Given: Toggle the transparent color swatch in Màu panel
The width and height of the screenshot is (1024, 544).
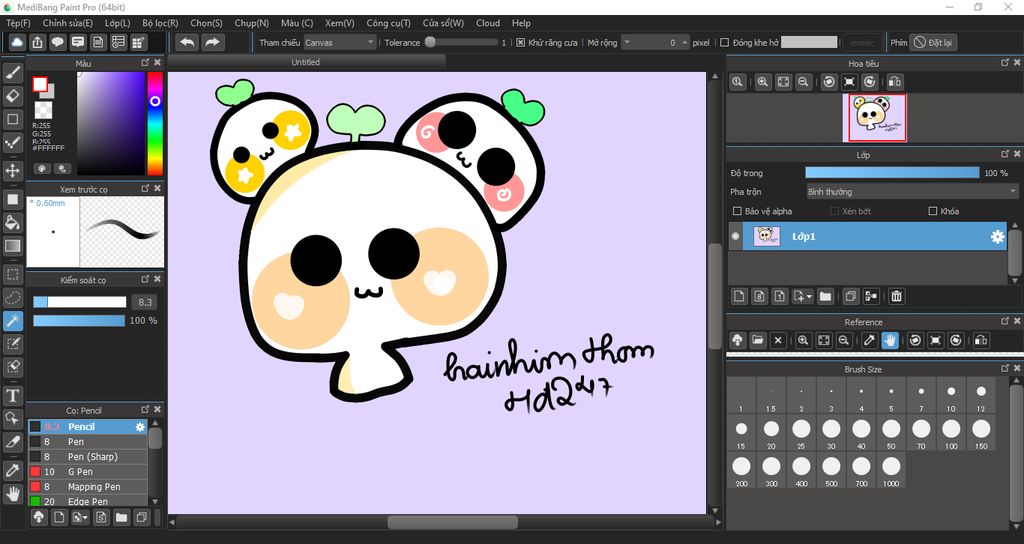Looking at the screenshot, I should click(43, 110).
